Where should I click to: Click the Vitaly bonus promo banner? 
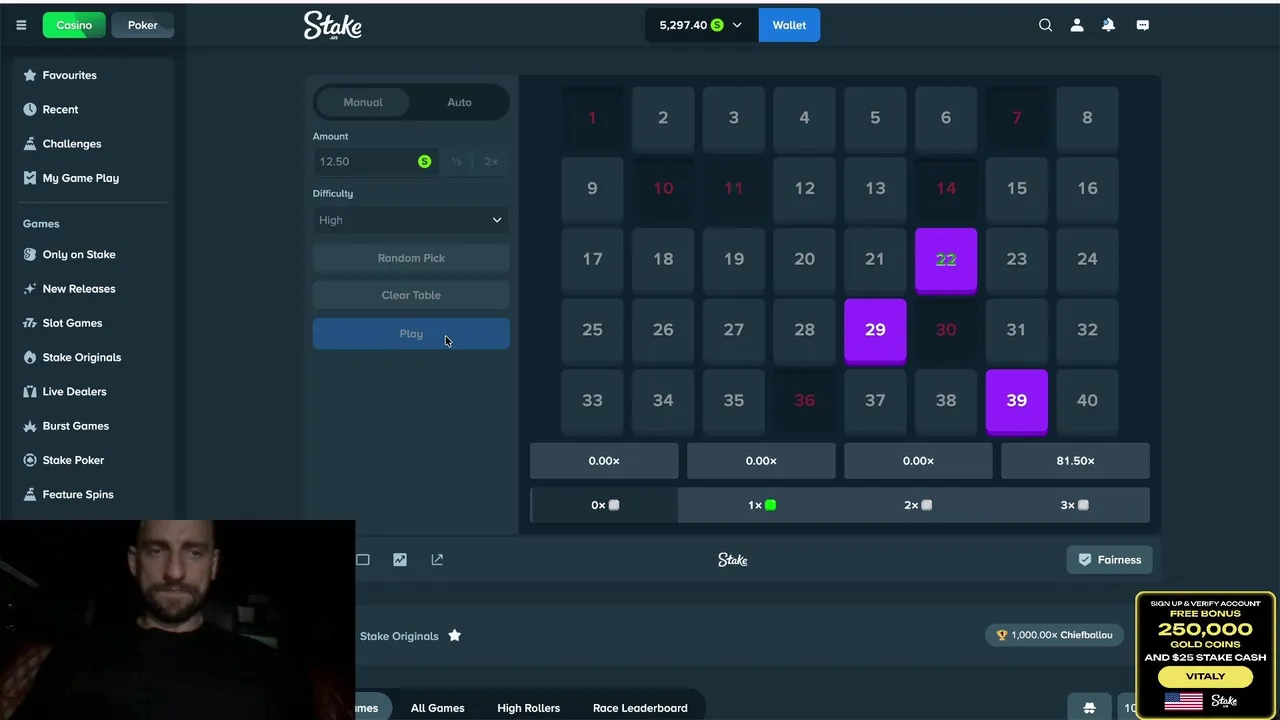click(x=1205, y=655)
